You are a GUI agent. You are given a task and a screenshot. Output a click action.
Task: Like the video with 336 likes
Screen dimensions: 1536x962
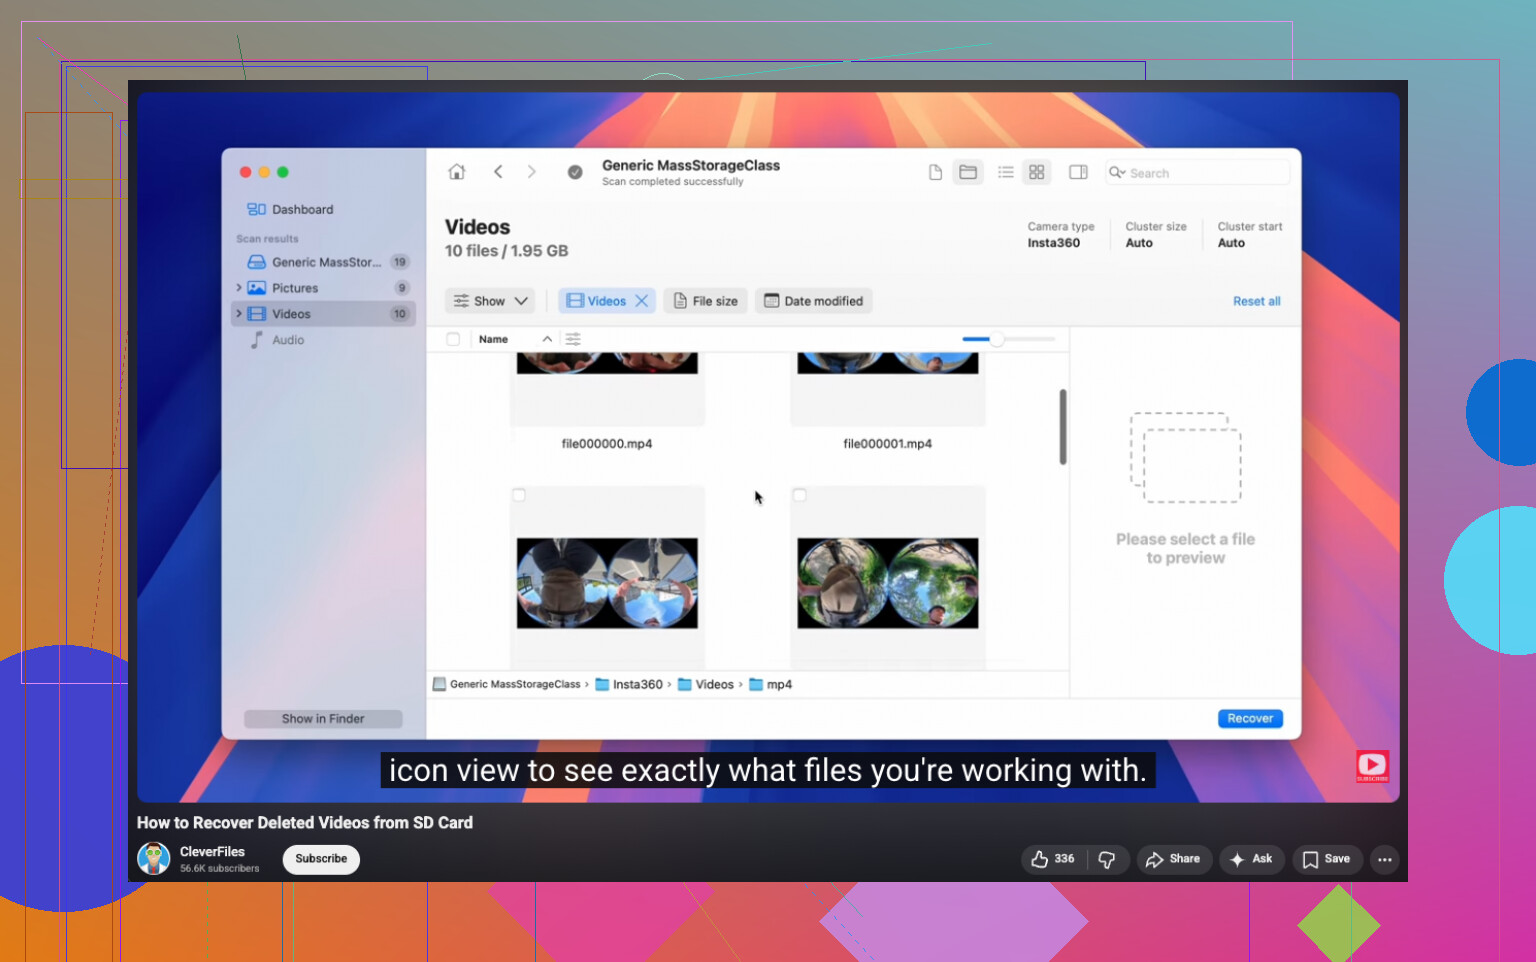[x=1053, y=859]
